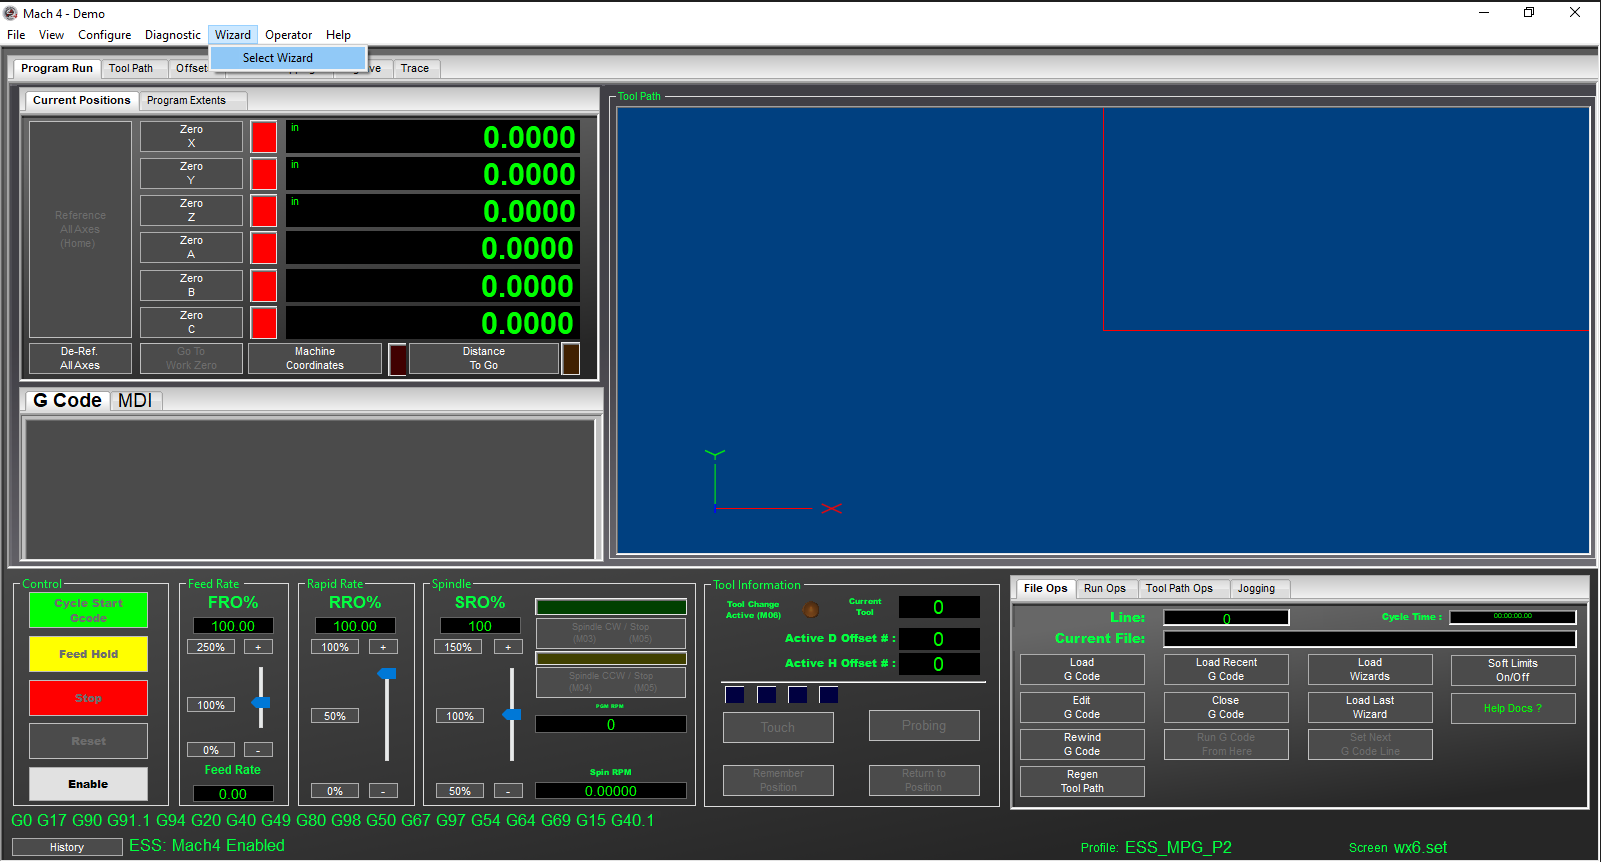Click the red LED beside Zero Z

[x=264, y=211]
